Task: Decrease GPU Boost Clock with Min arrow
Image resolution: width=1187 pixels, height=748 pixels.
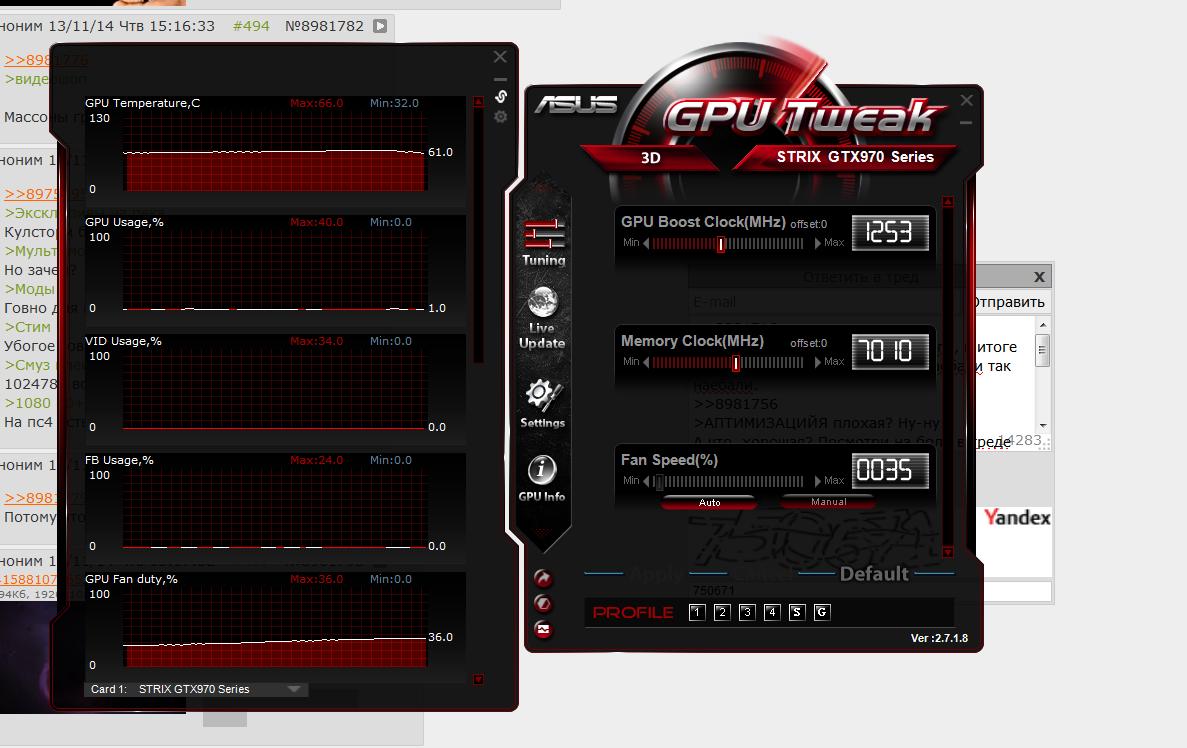Action: click(646, 243)
